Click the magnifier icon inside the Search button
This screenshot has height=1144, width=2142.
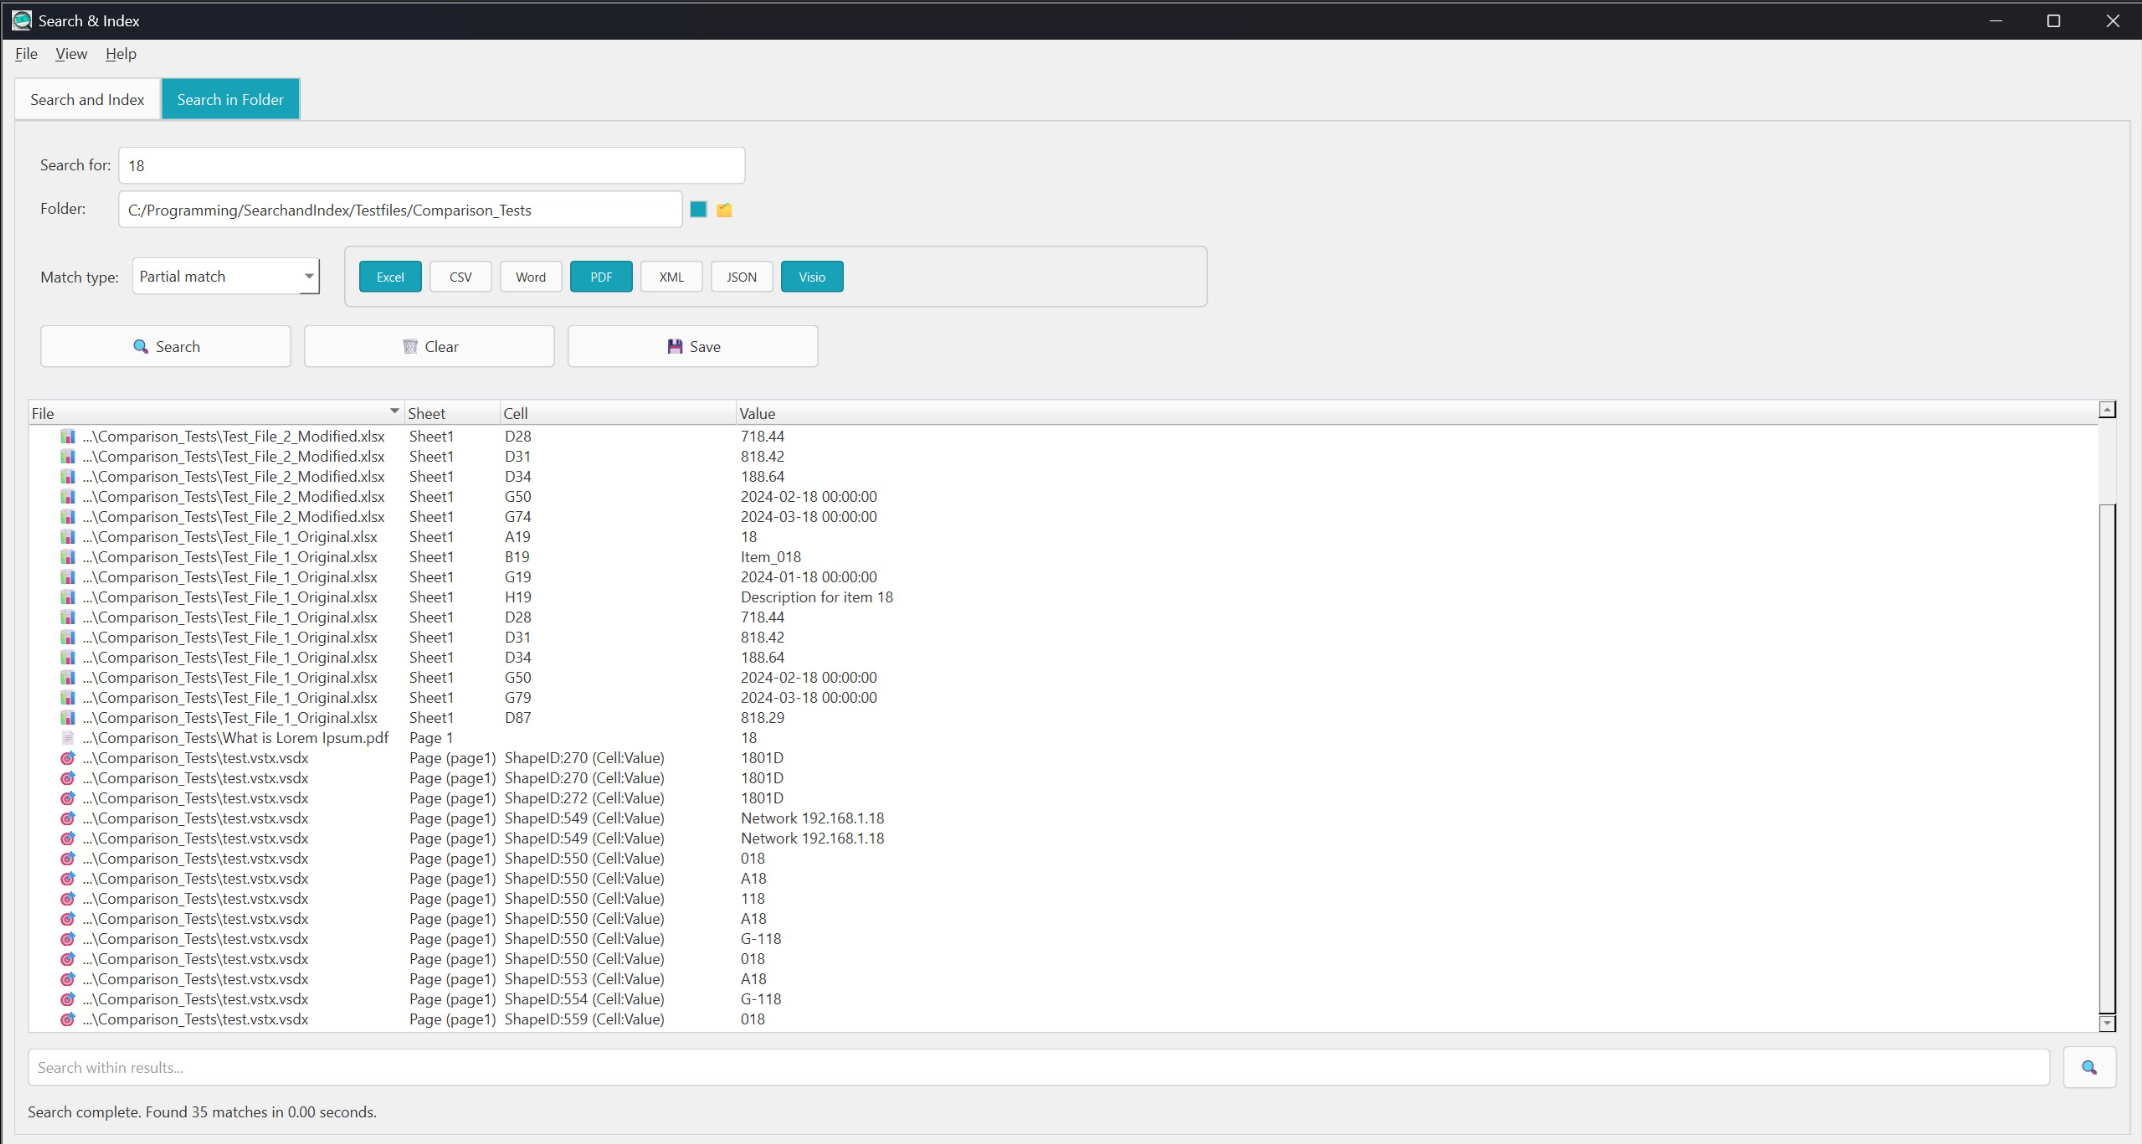(x=140, y=346)
